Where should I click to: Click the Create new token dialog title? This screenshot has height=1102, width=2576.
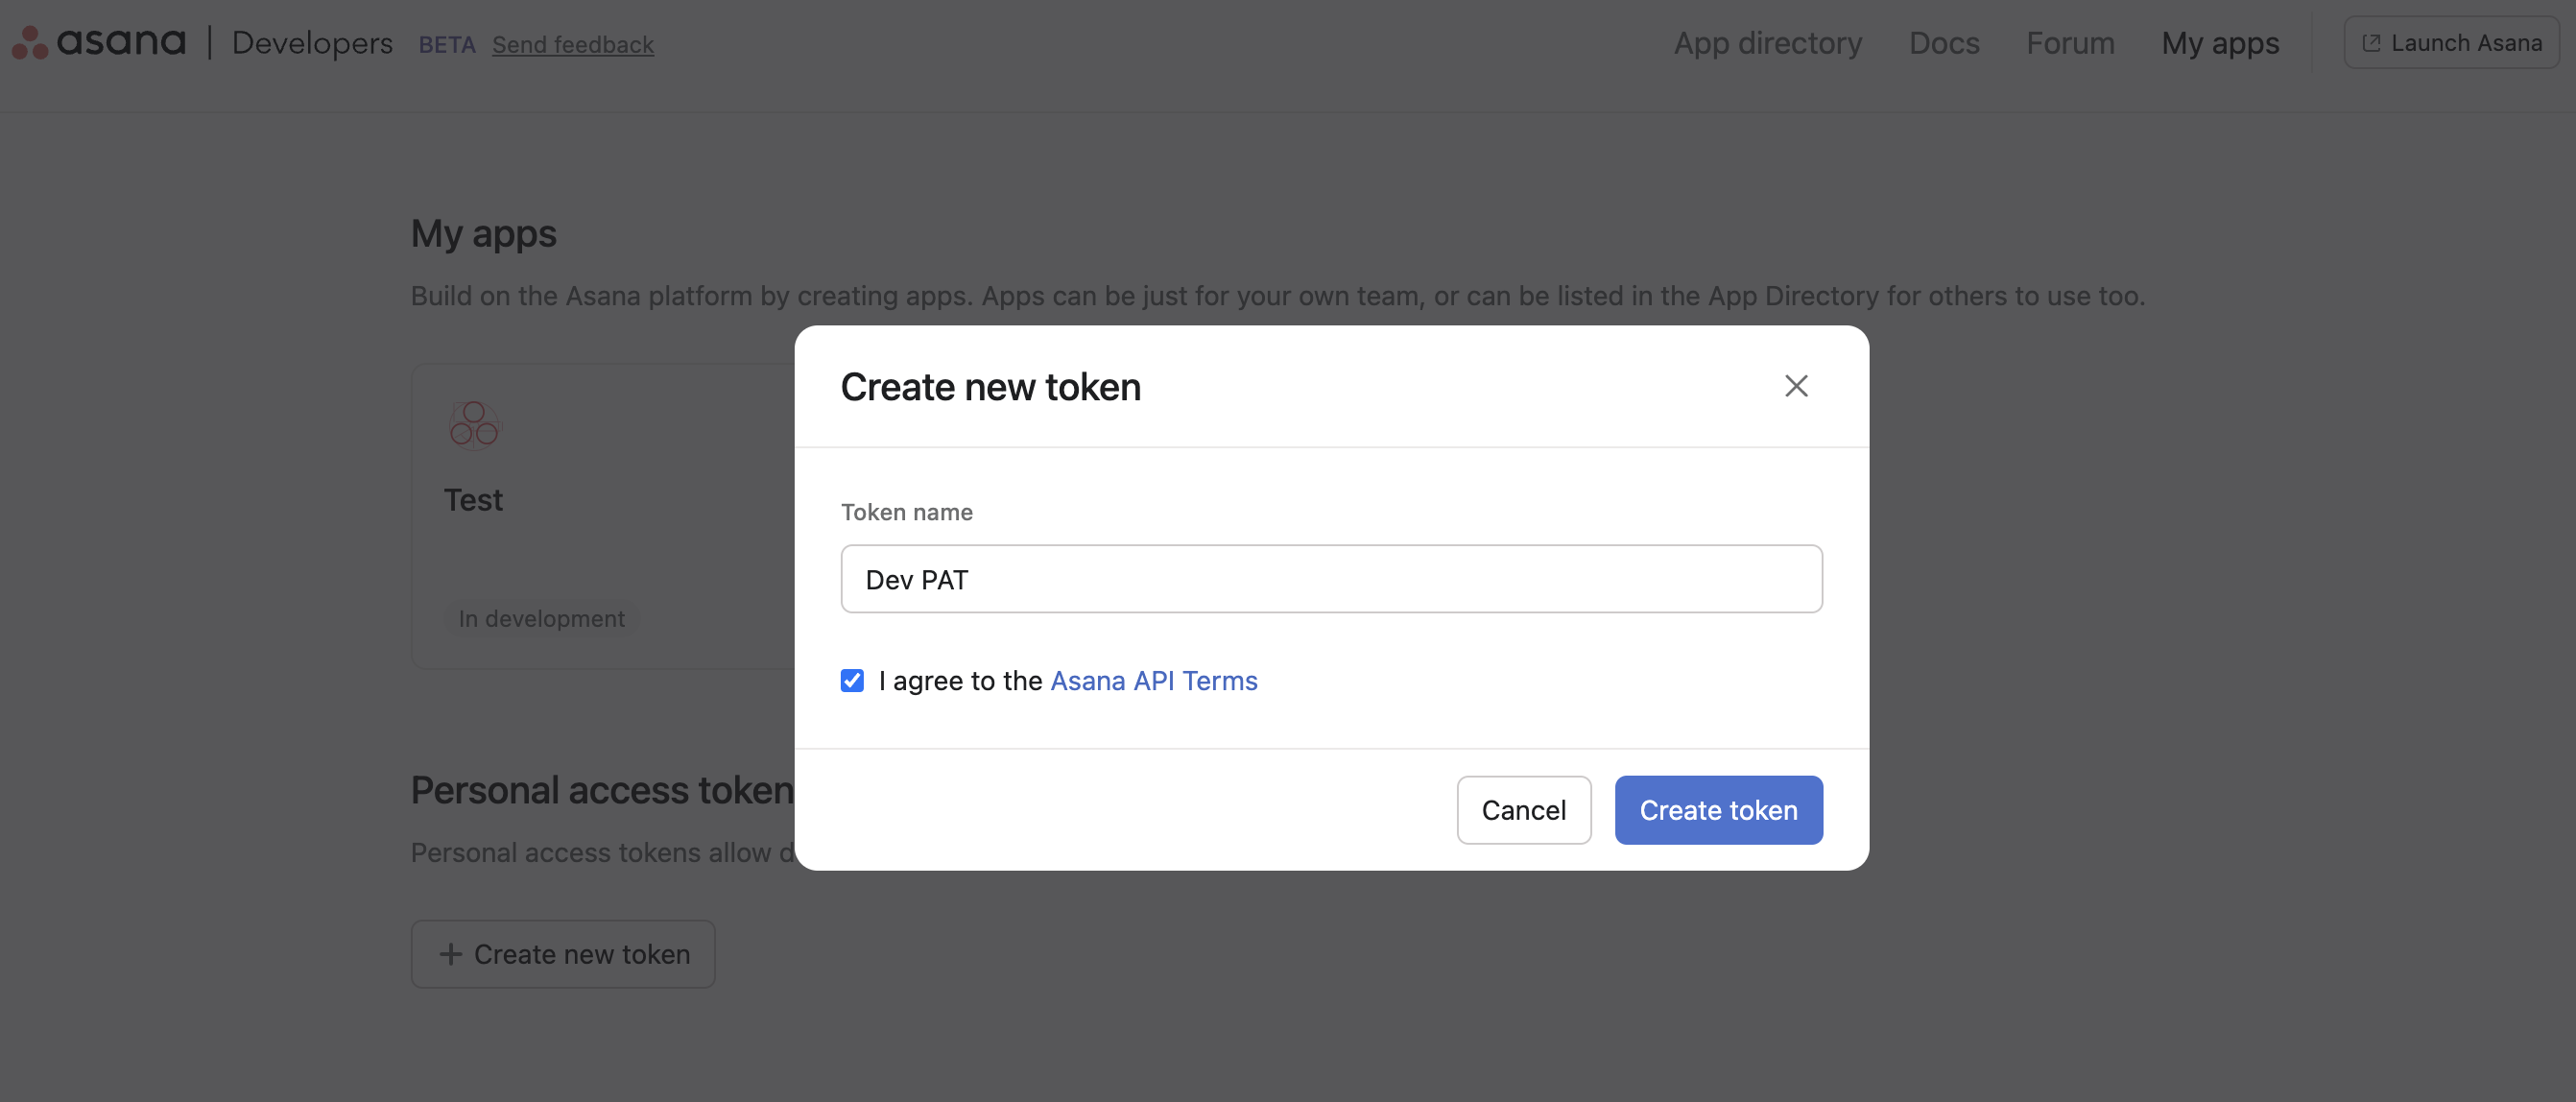point(990,387)
